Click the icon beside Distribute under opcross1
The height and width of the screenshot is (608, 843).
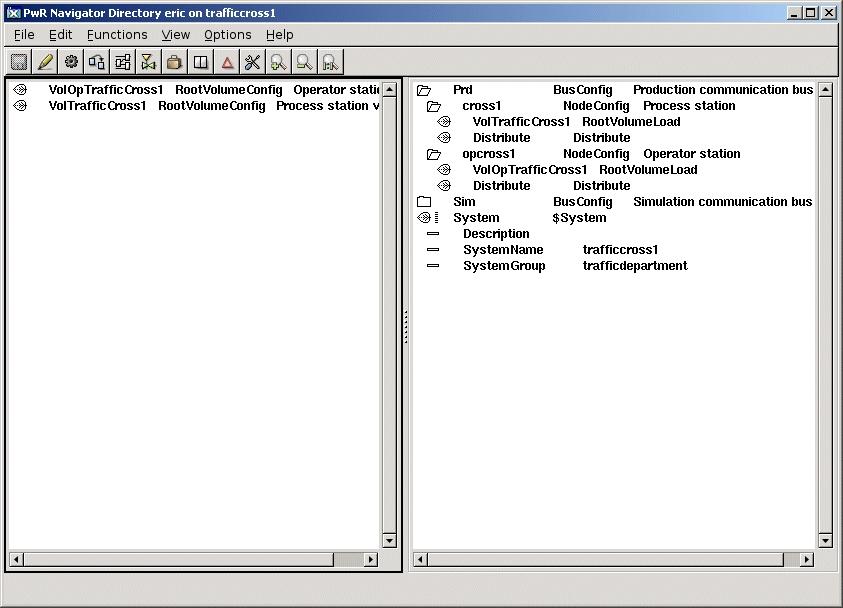pyautogui.click(x=444, y=185)
